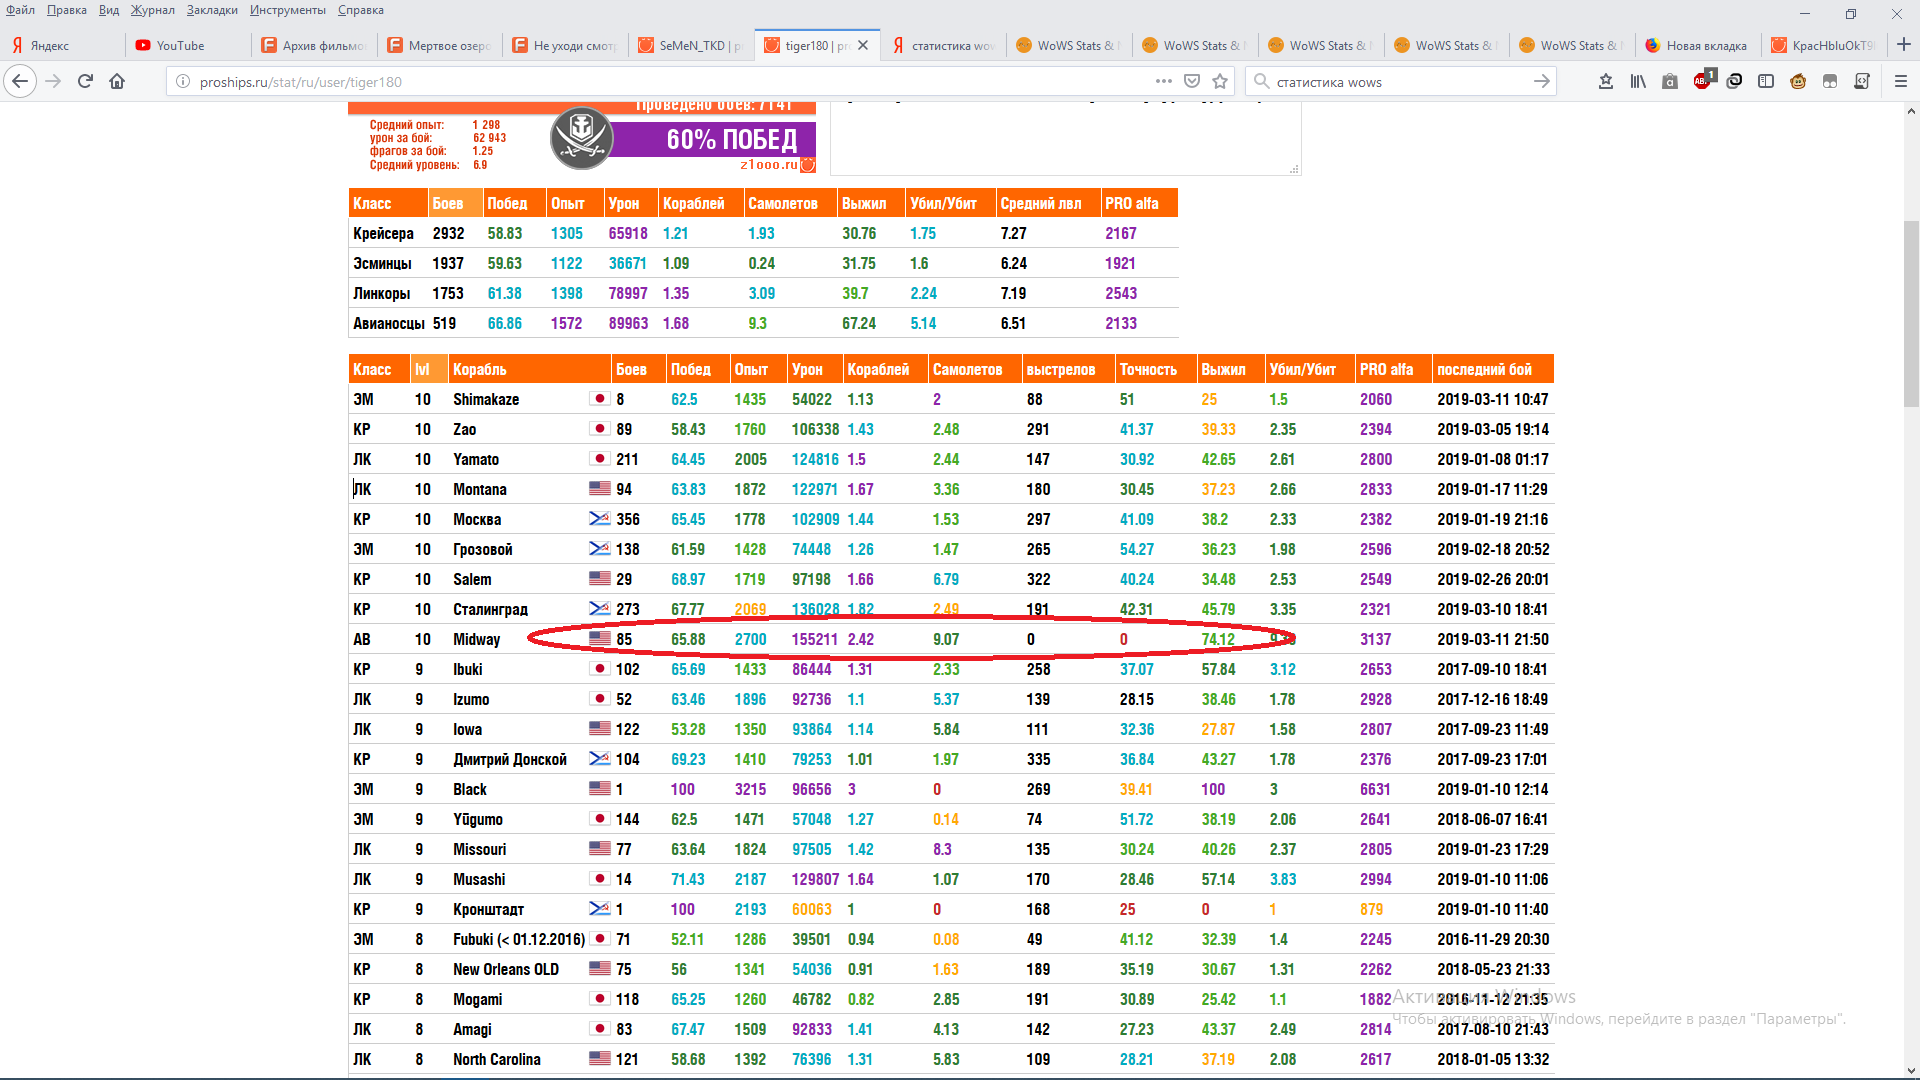Click the browser Back arrow button

20,81
